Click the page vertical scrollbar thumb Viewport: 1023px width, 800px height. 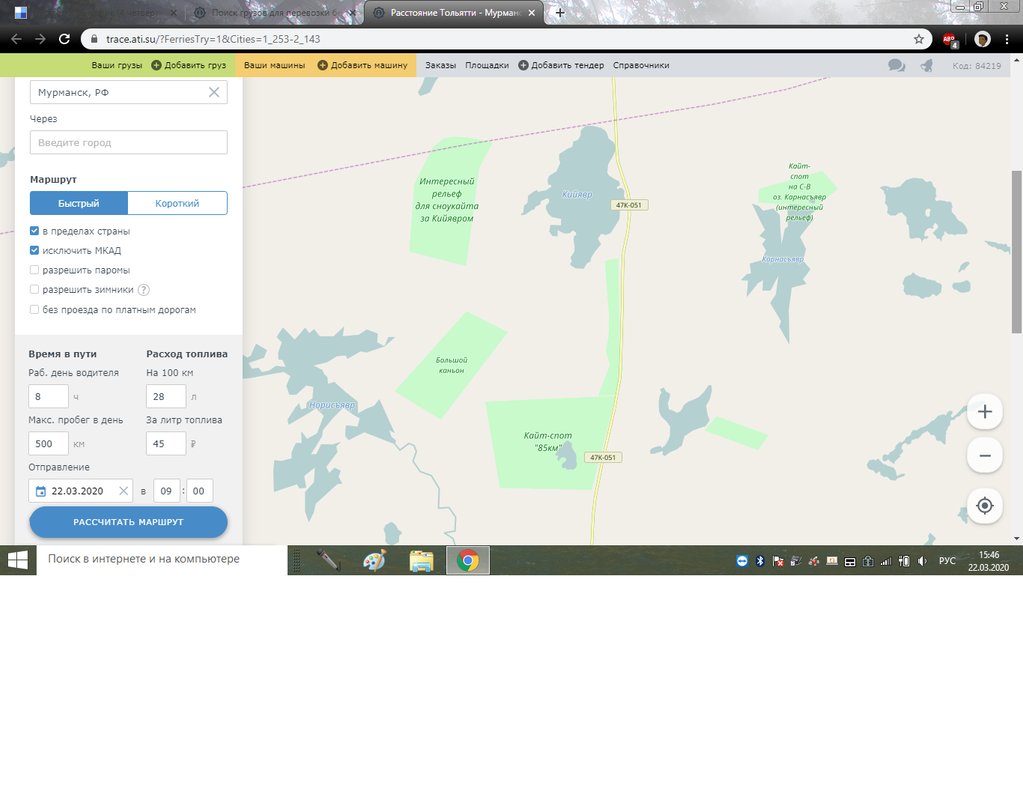coord(1016,253)
